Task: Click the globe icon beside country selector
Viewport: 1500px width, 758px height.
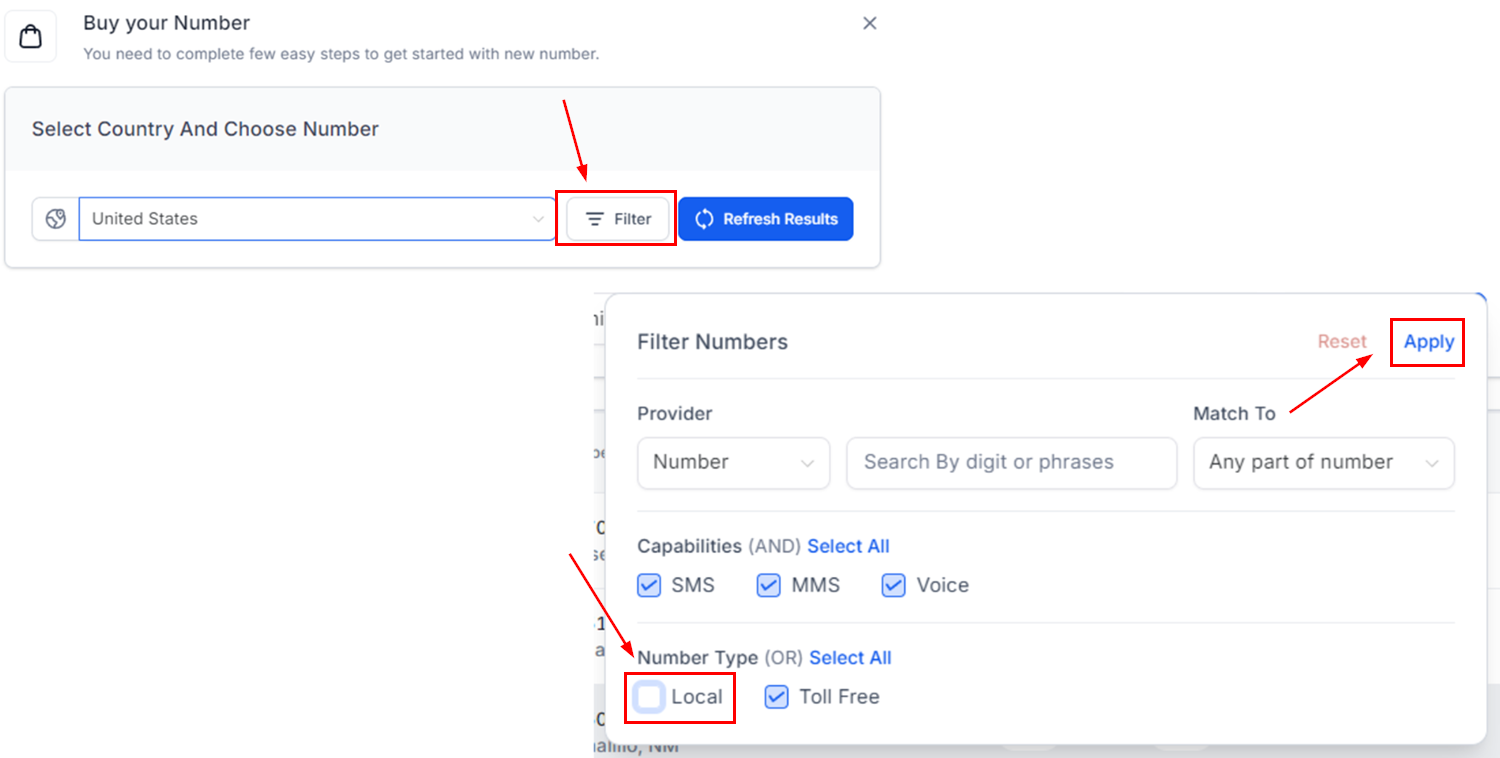Action: click(x=56, y=219)
